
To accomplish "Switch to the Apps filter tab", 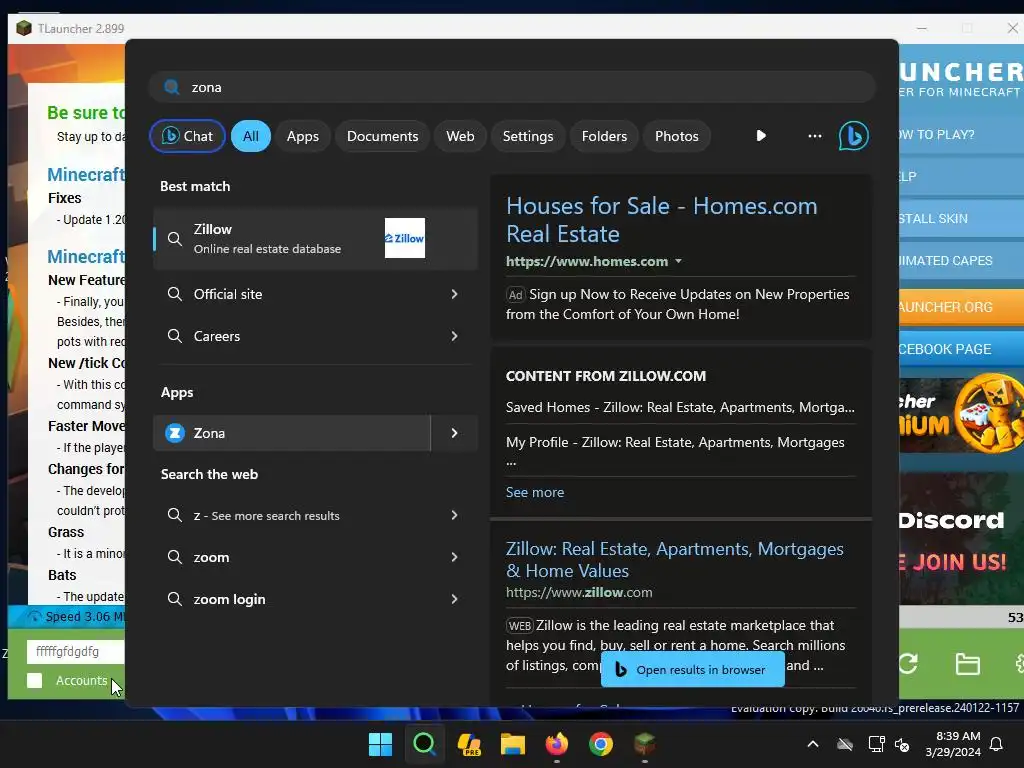I will point(302,136).
